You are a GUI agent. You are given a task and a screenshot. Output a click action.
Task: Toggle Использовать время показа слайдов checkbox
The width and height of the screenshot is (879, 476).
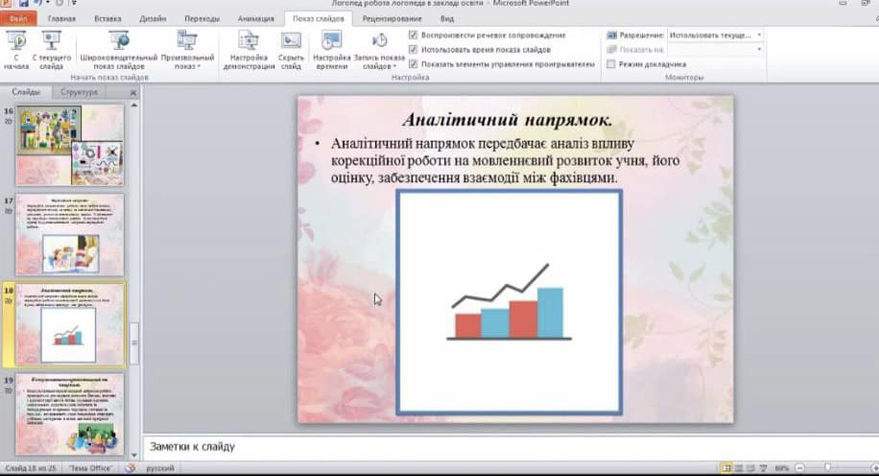[x=414, y=49]
